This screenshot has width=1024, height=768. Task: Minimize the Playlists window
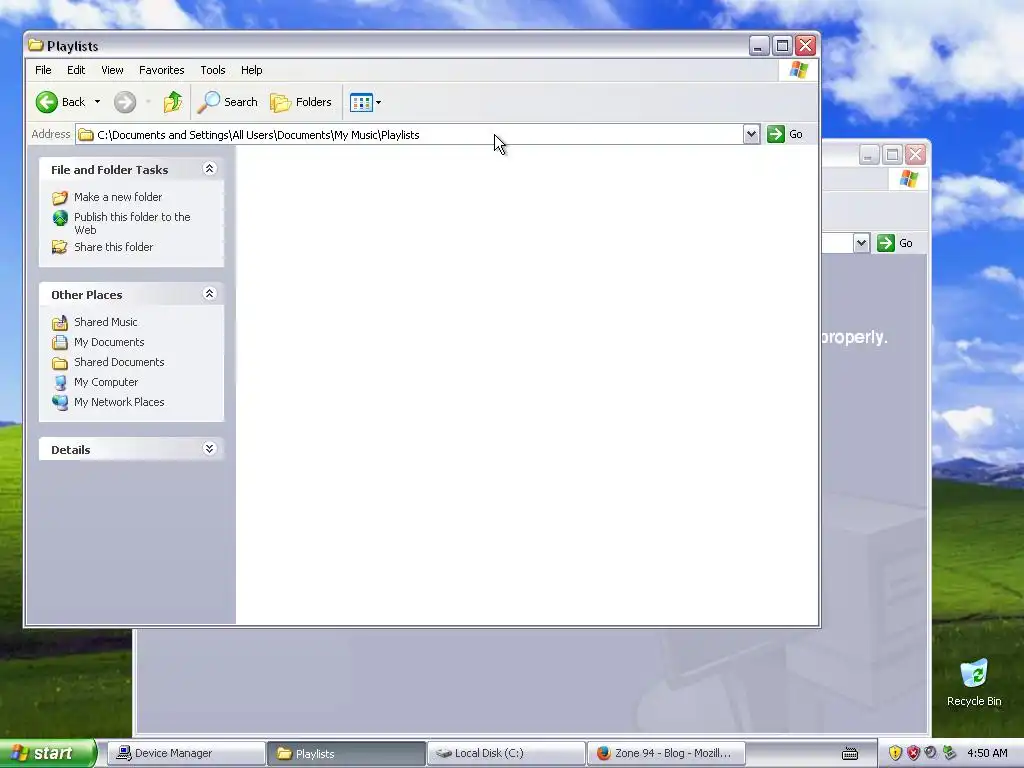point(758,46)
